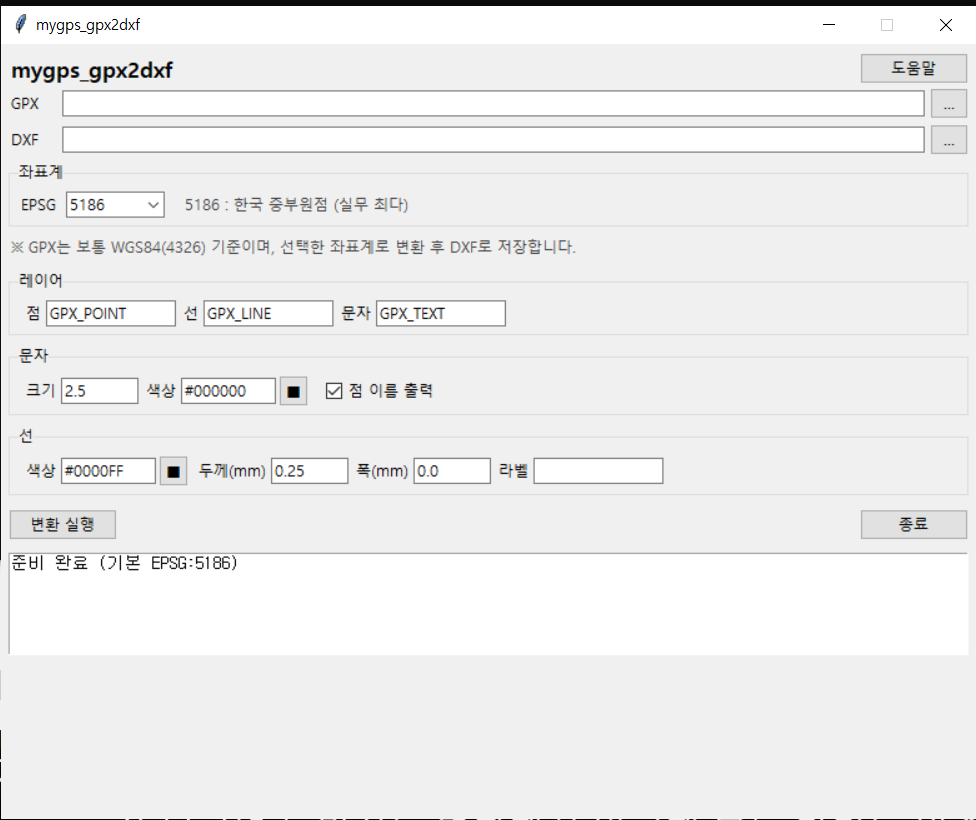This screenshot has width=976, height=820.
Task: Pick line color with swatch button
Action: click(x=173, y=471)
